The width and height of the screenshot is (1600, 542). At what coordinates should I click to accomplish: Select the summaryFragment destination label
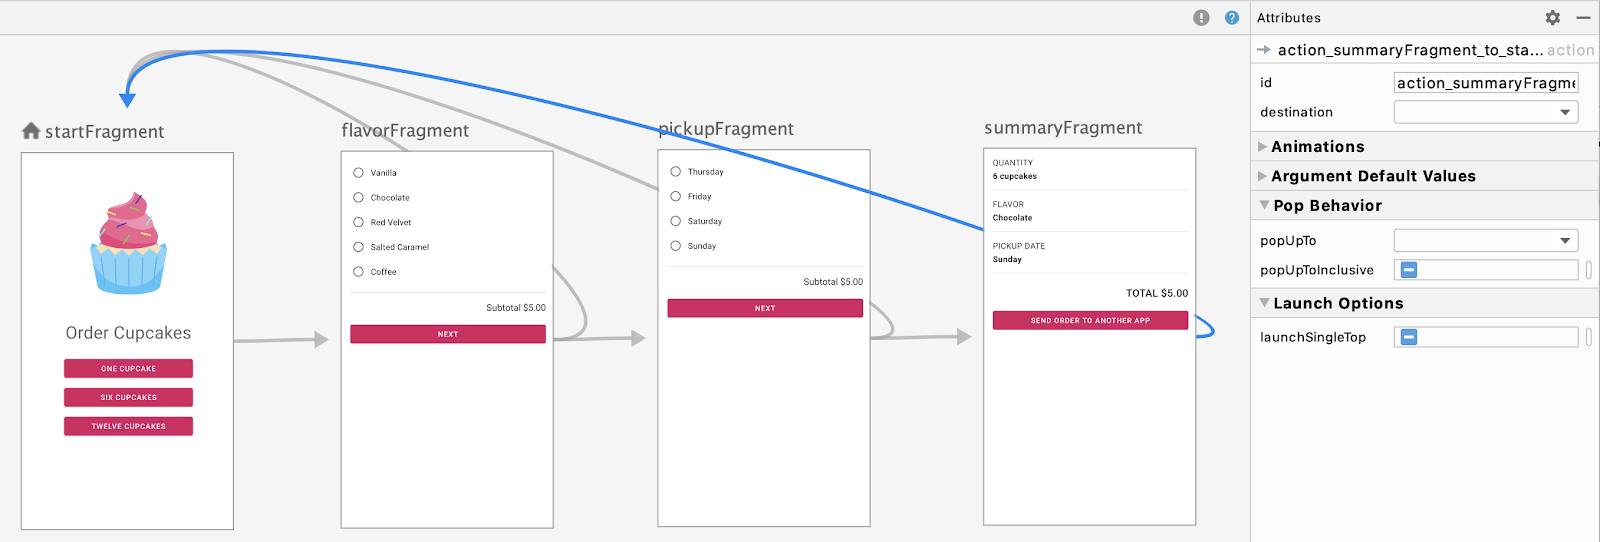click(1063, 128)
